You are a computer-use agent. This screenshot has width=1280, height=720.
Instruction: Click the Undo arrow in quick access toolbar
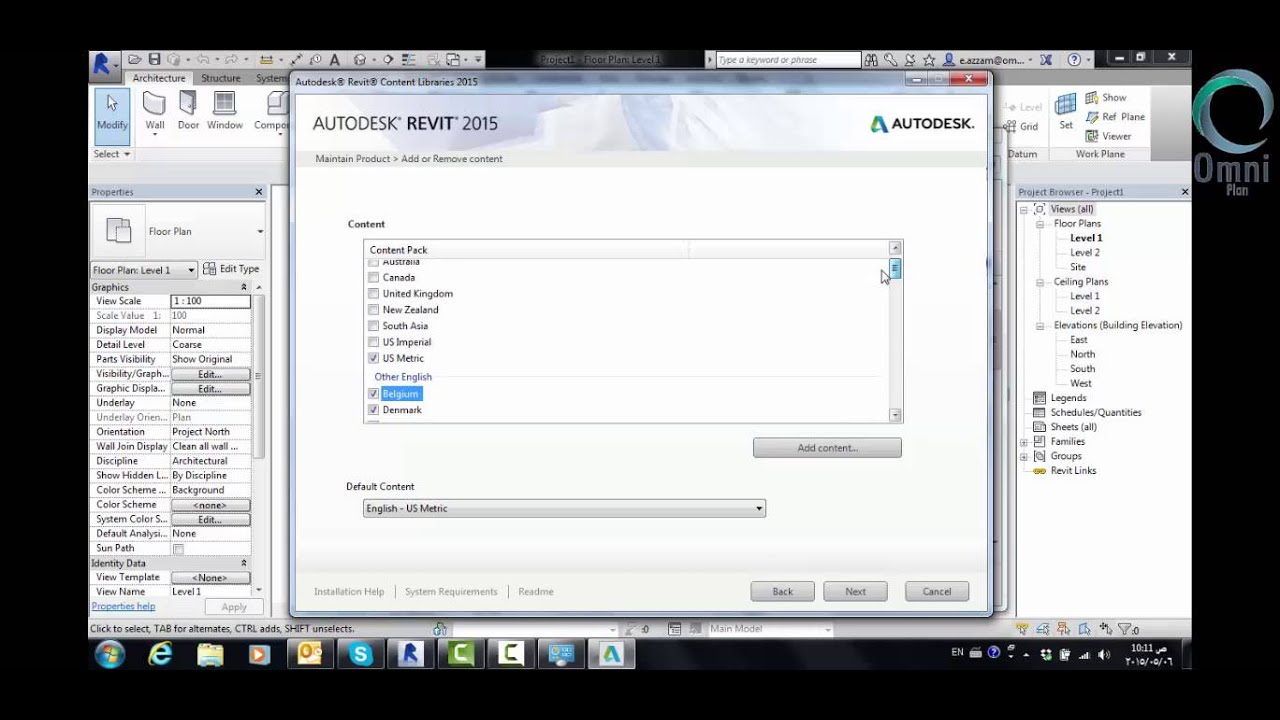click(x=203, y=60)
